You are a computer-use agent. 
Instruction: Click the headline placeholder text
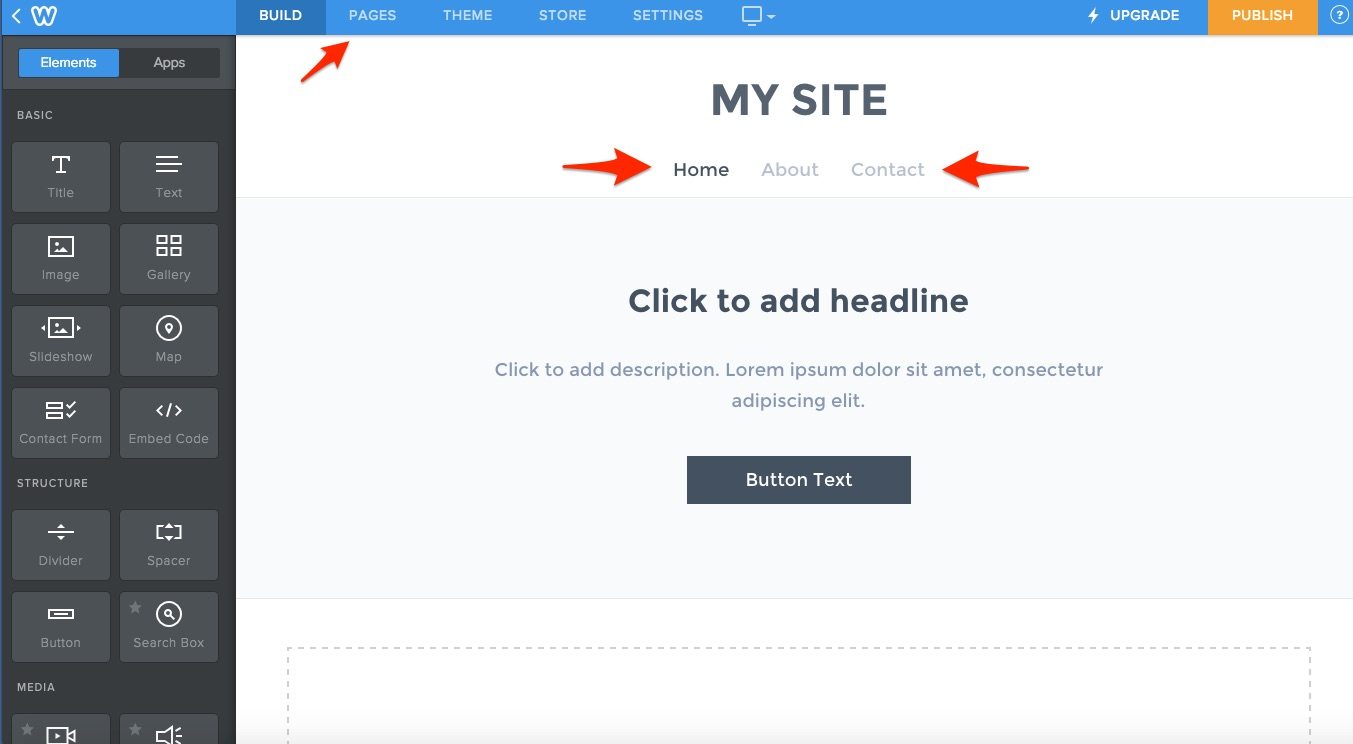pyautogui.click(x=798, y=301)
